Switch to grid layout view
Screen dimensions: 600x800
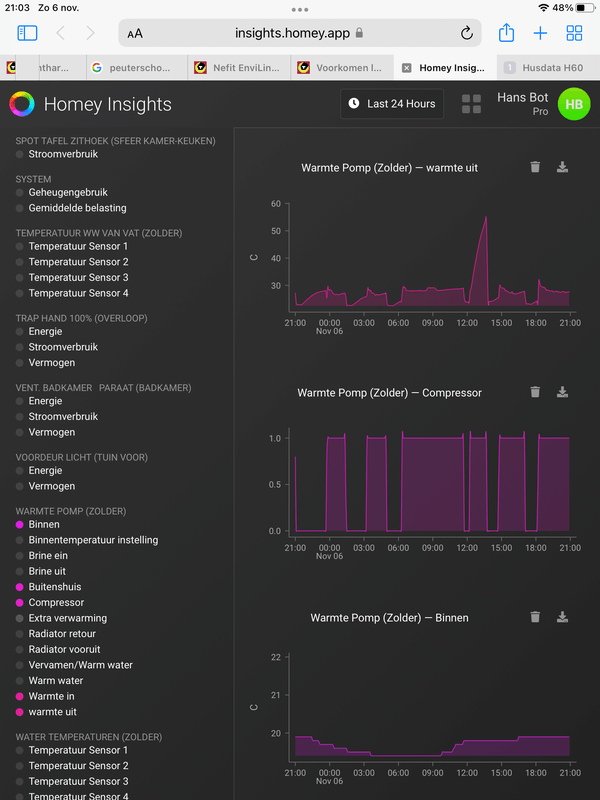(471, 104)
